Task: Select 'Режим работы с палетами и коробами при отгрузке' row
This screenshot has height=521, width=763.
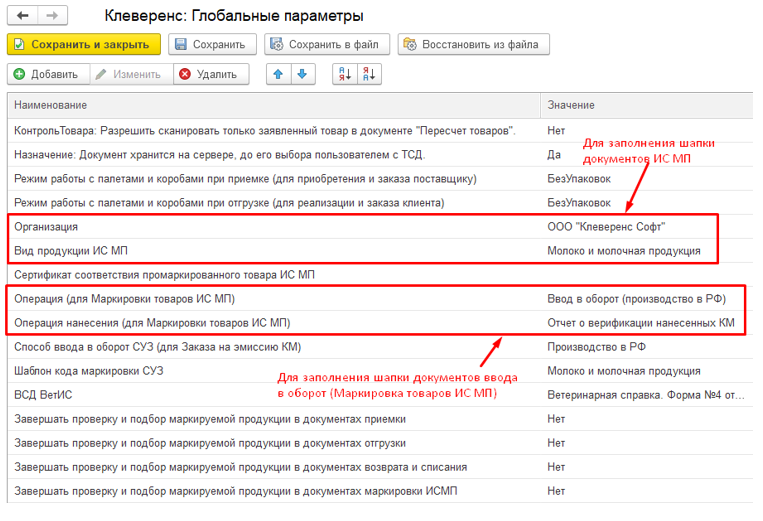Action: coord(380,203)
